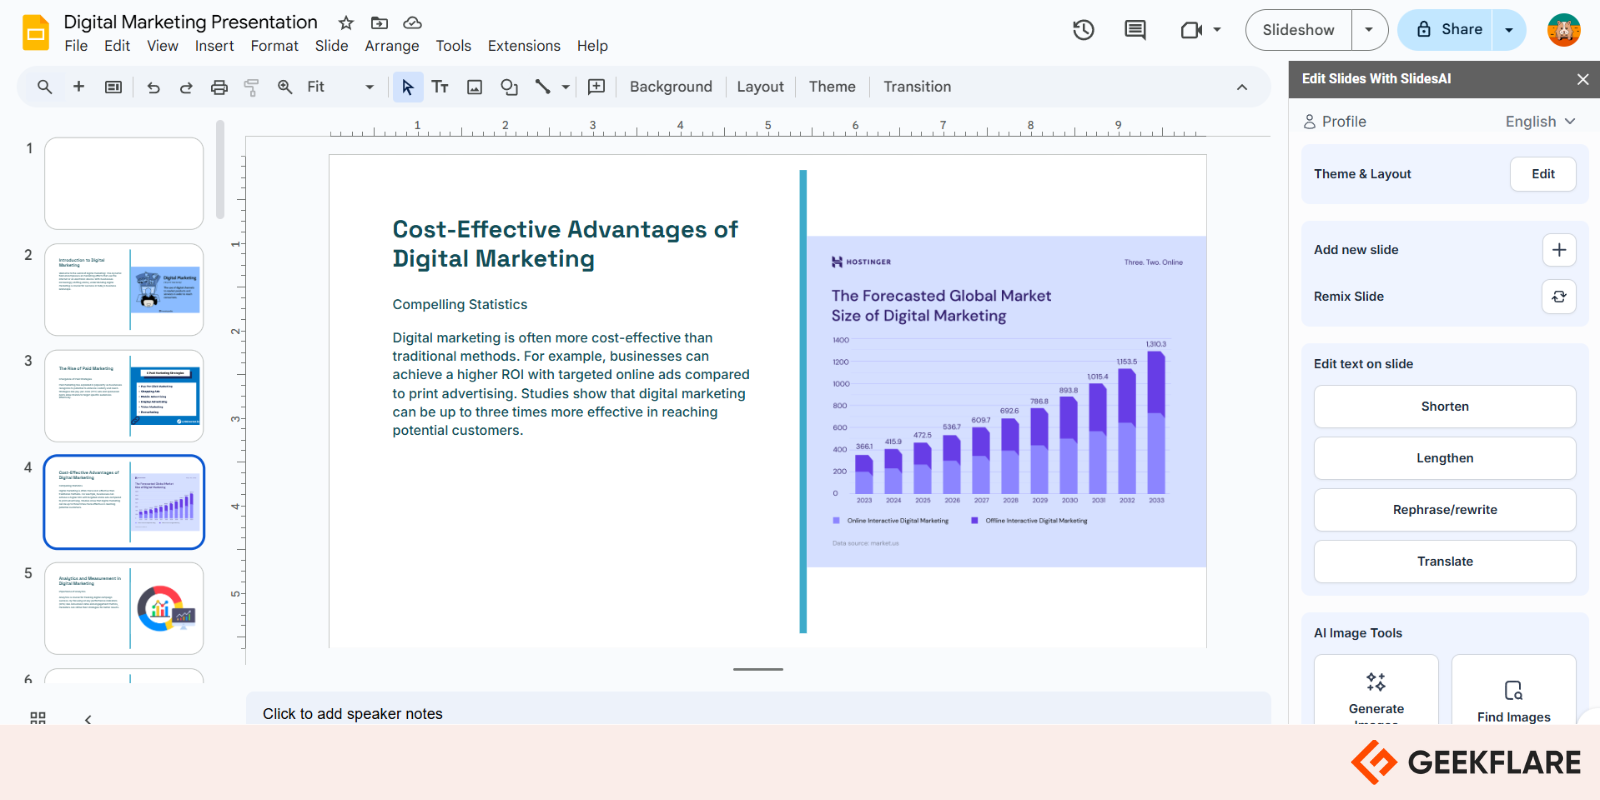The height and width of the screenshot is (800, 1600).
Task: Collapse the toolbar with chevron up
Action: click(1242, 87)
